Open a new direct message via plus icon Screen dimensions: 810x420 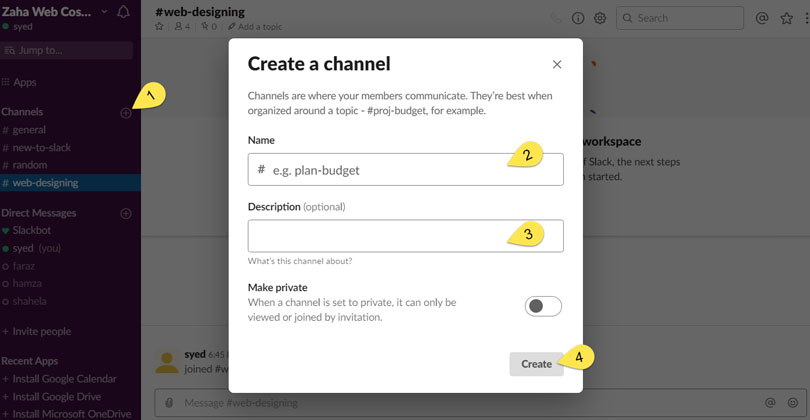(x=126, y=213)
